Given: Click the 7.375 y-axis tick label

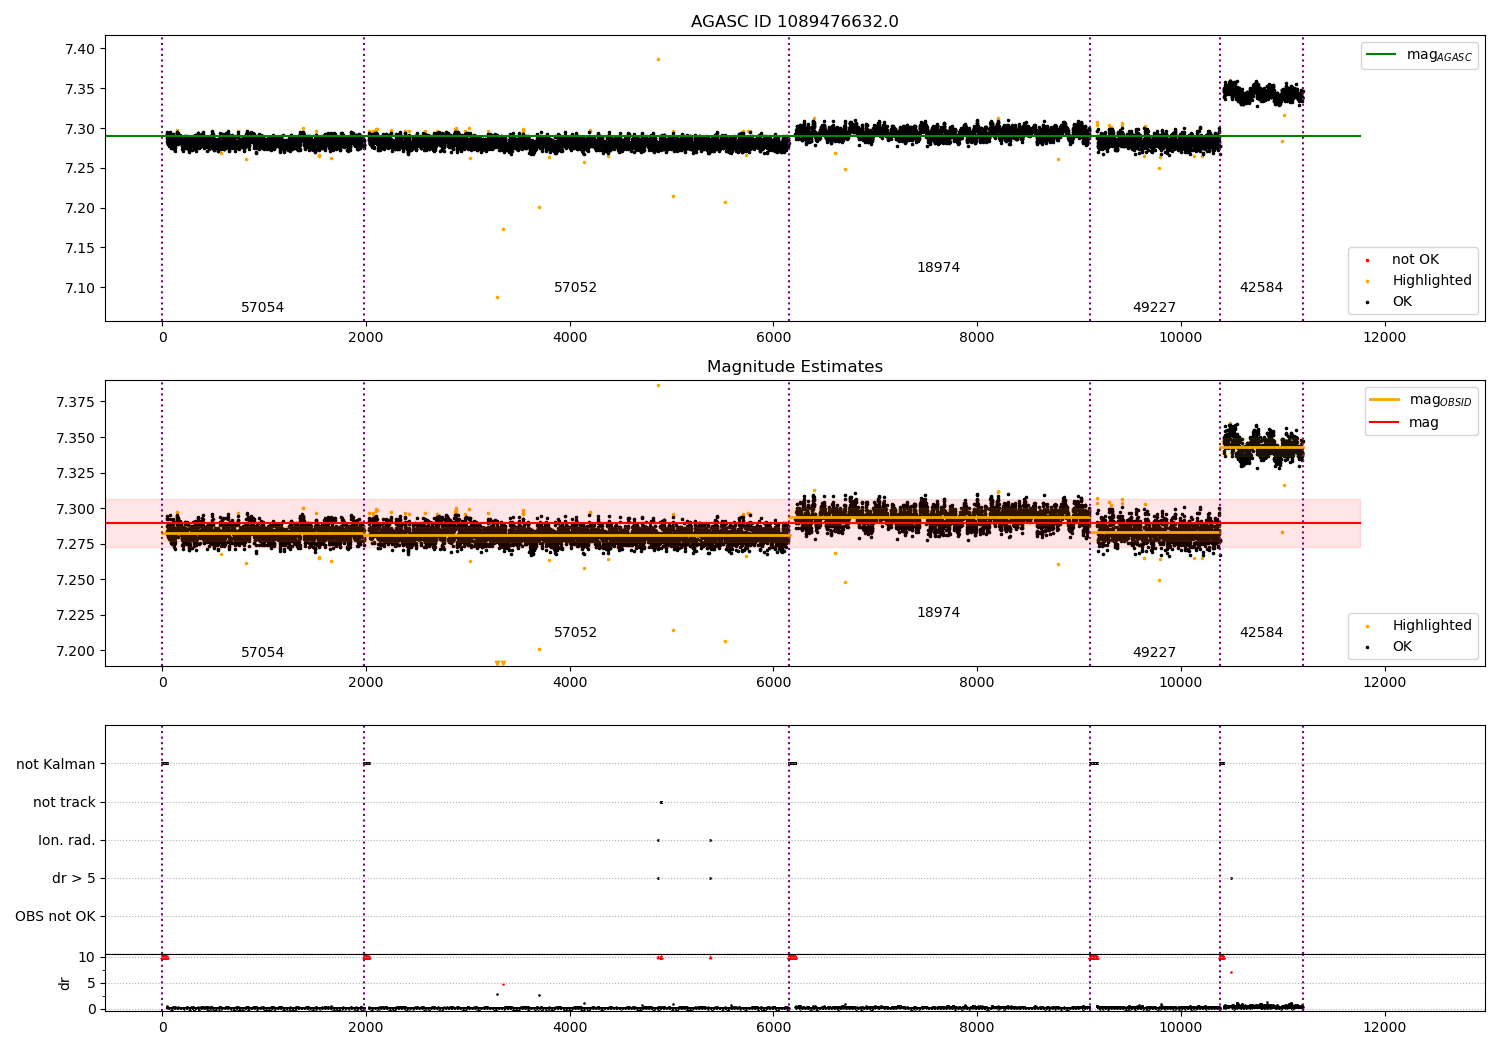Looking at the screenshot, I should pyautogui.click(x=75, y=402).
